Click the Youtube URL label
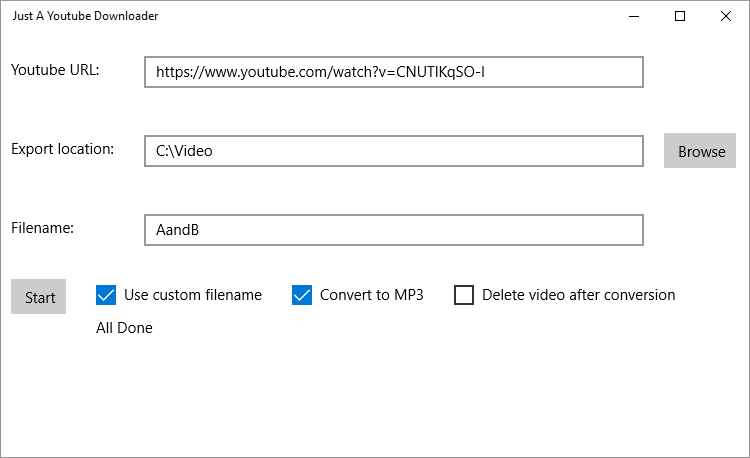The image size is (750, 458). pos(55,70)
